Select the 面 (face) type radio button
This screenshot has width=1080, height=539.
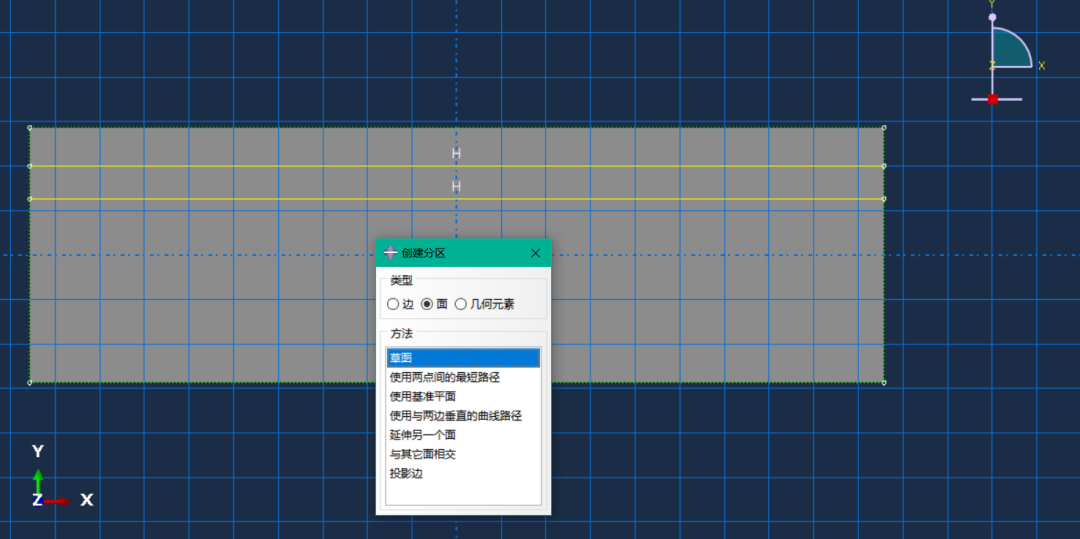point(427,304)
